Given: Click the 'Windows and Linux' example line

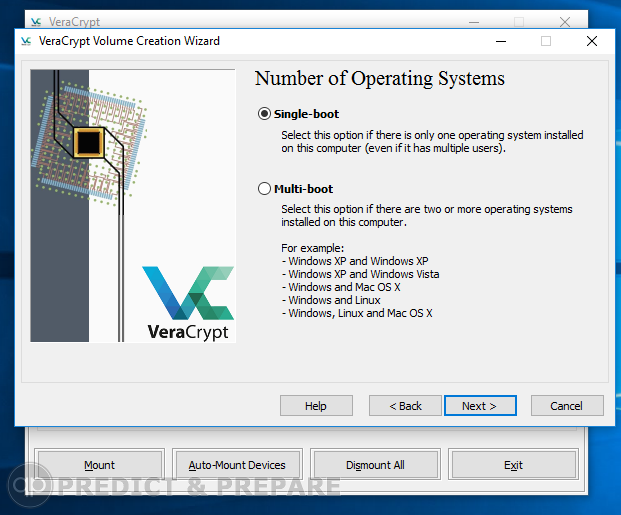Looking at the screenshot, I should pyautogui.click(x=331, y=300).
